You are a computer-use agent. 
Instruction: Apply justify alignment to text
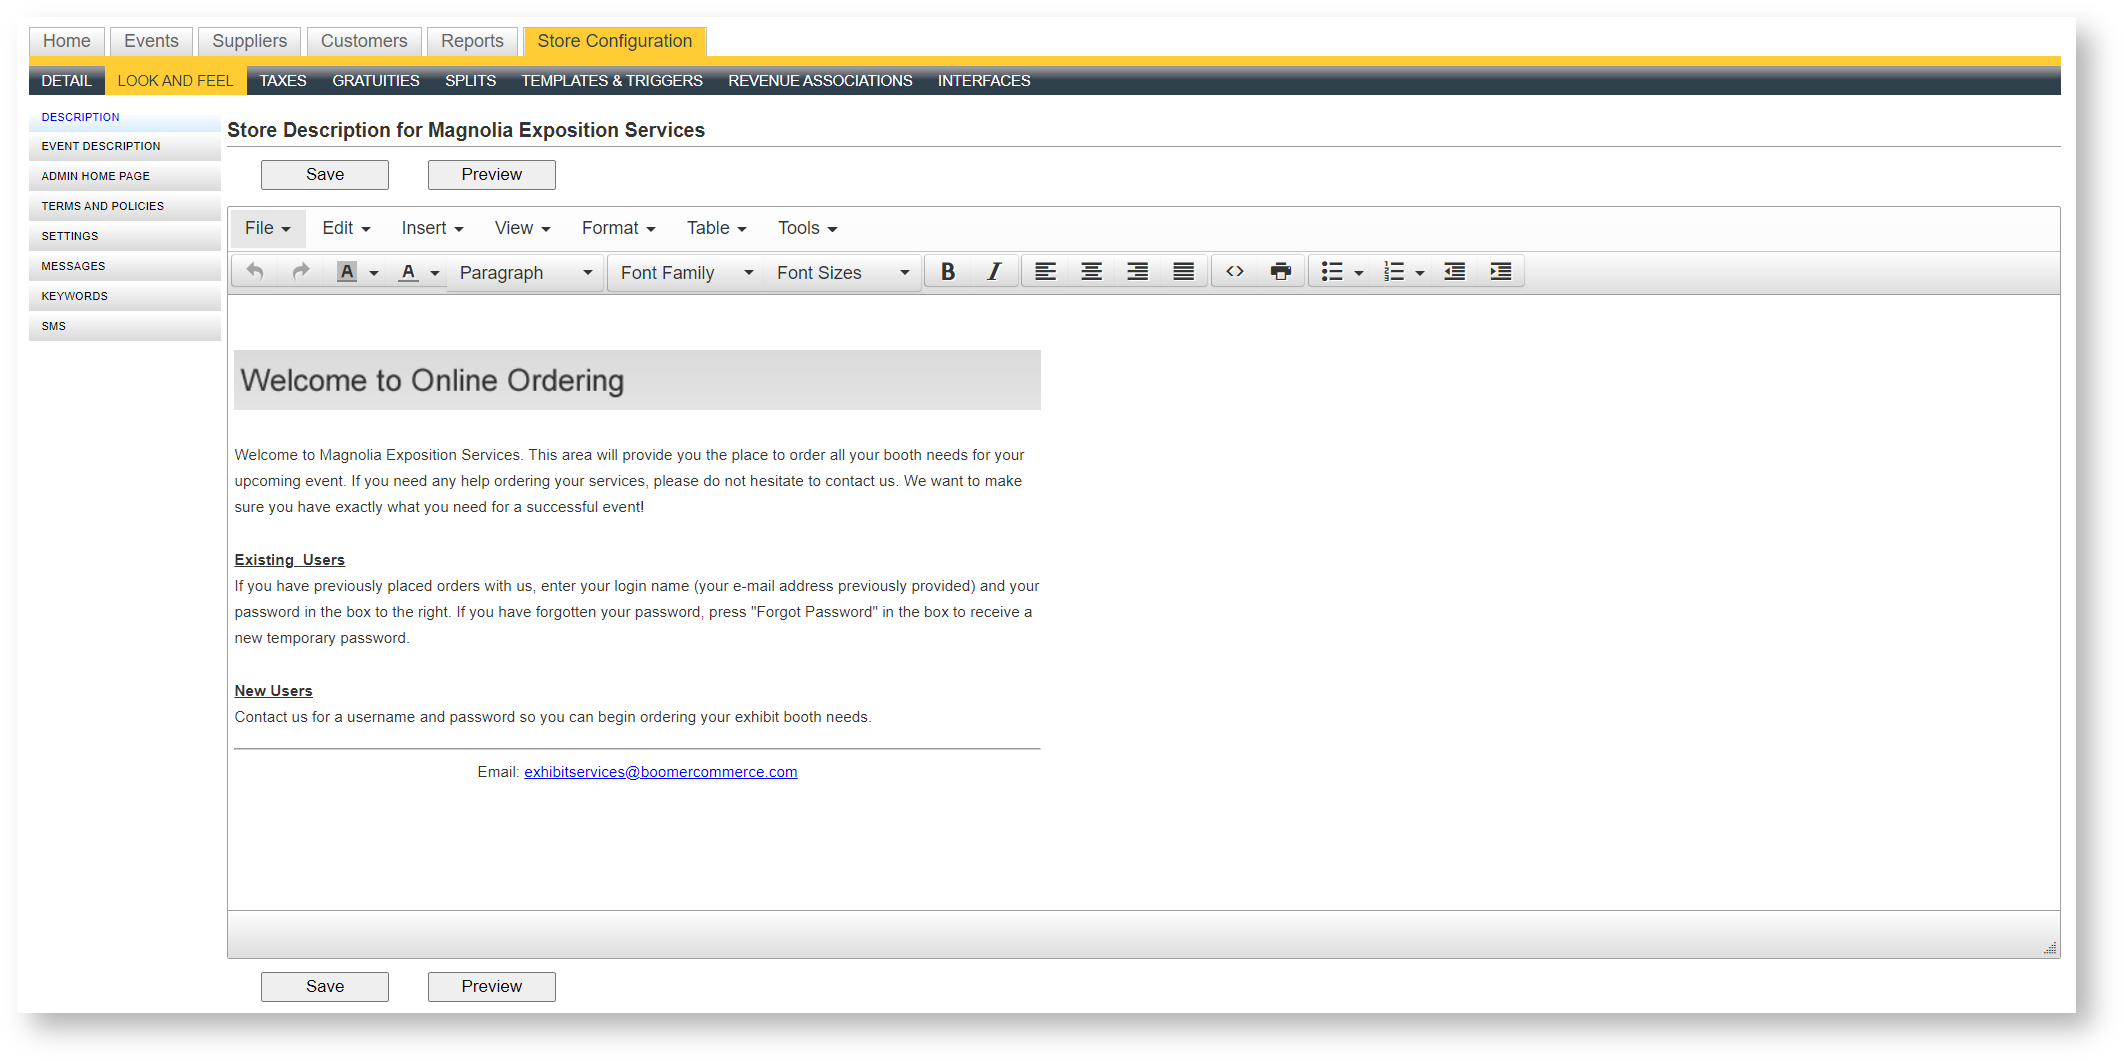pos(1183,272)
